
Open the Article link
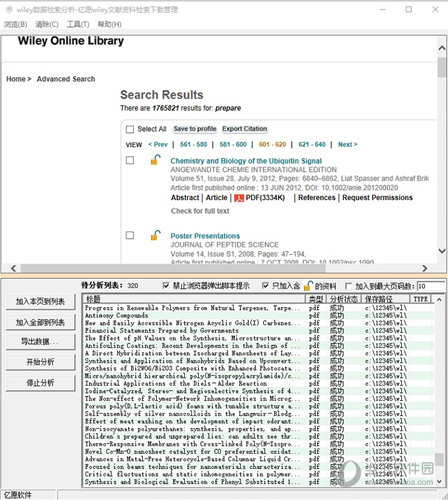click(216, 198)
